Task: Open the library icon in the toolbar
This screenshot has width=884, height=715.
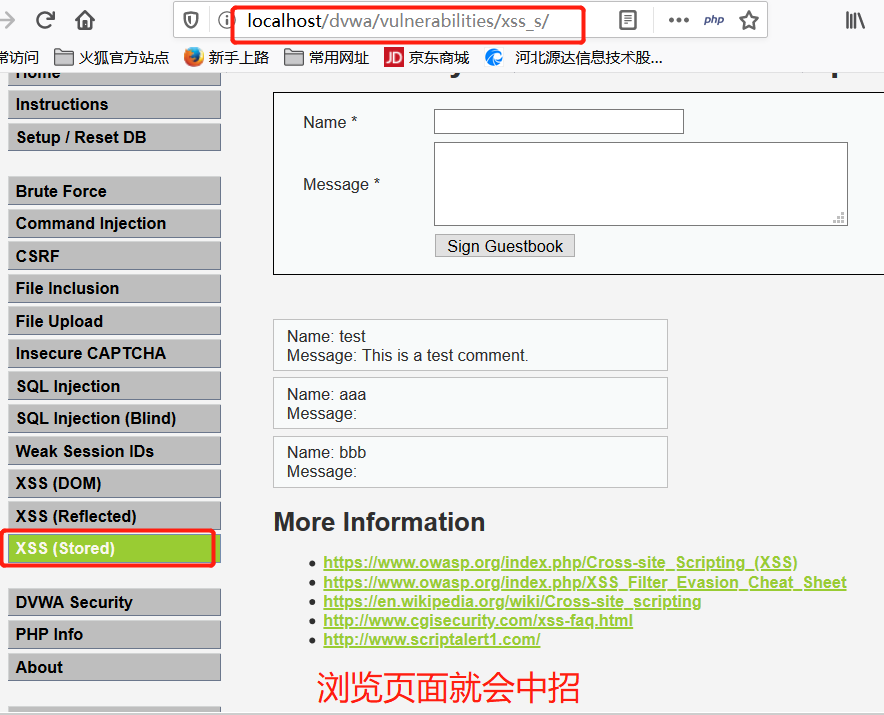Action: (x=855, y=21)
